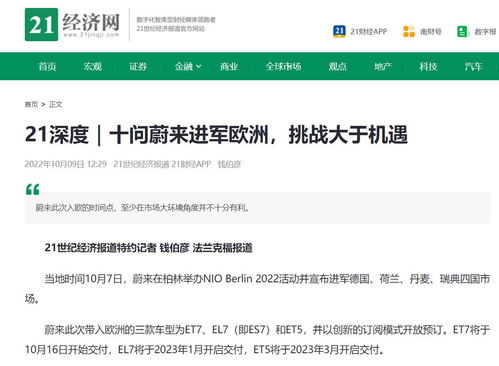The width and height of the screenshot is (499, 366).
Task: Go to the 汽车 section
Action: [473, 66]
